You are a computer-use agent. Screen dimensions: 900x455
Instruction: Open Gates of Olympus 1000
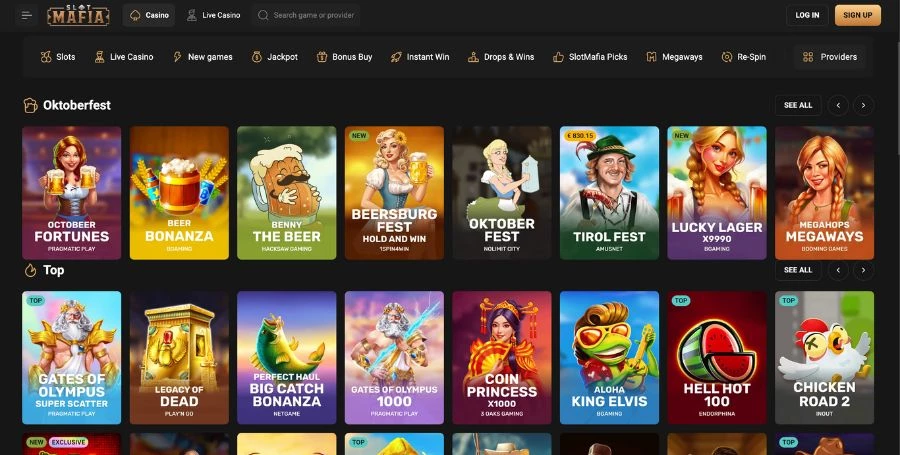[394, 357]
